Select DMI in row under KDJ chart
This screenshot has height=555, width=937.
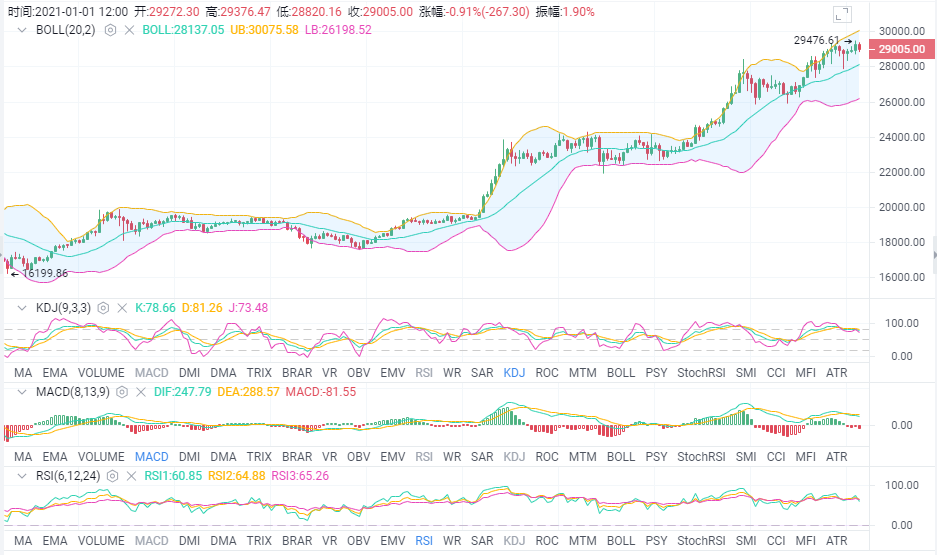(x=189, y=373)
